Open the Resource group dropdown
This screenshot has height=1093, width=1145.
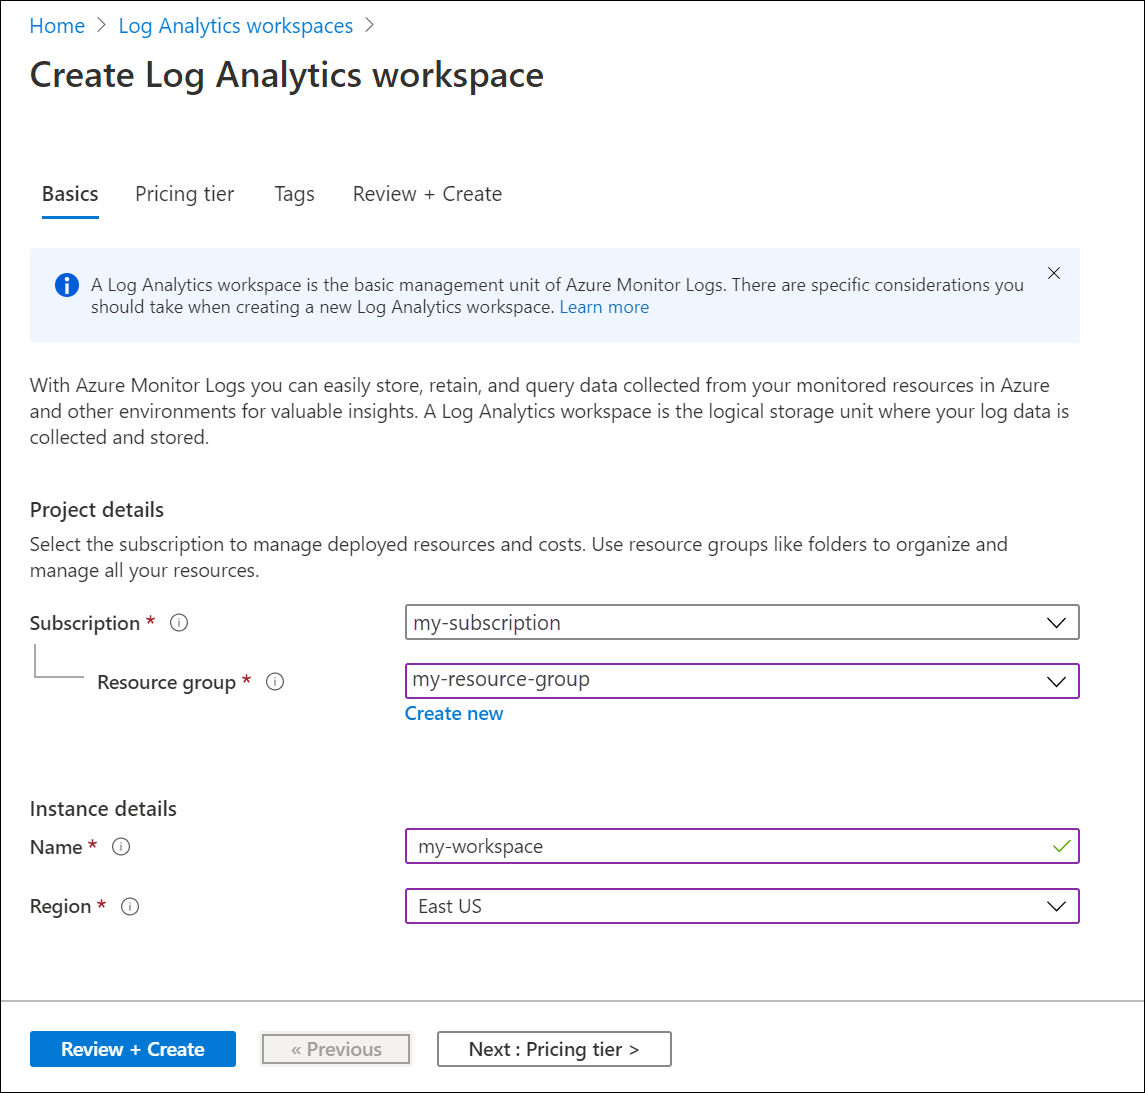click(x=1056, y=681)
